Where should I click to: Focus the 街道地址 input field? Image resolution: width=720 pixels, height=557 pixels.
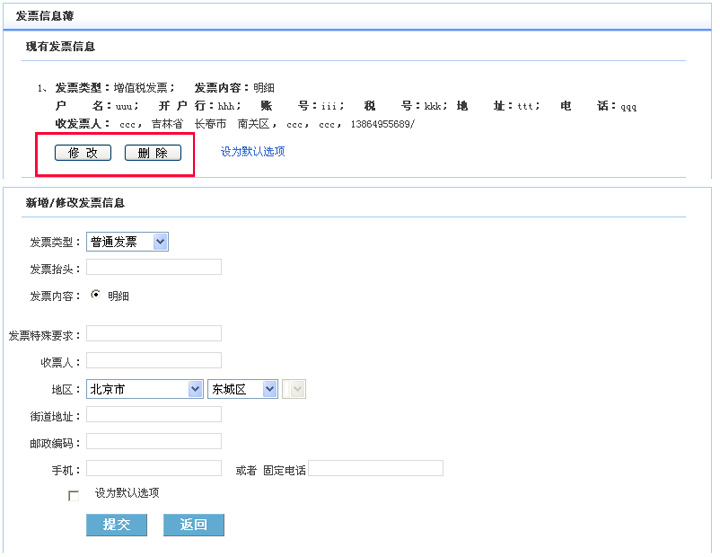click(x=154, y=415)
